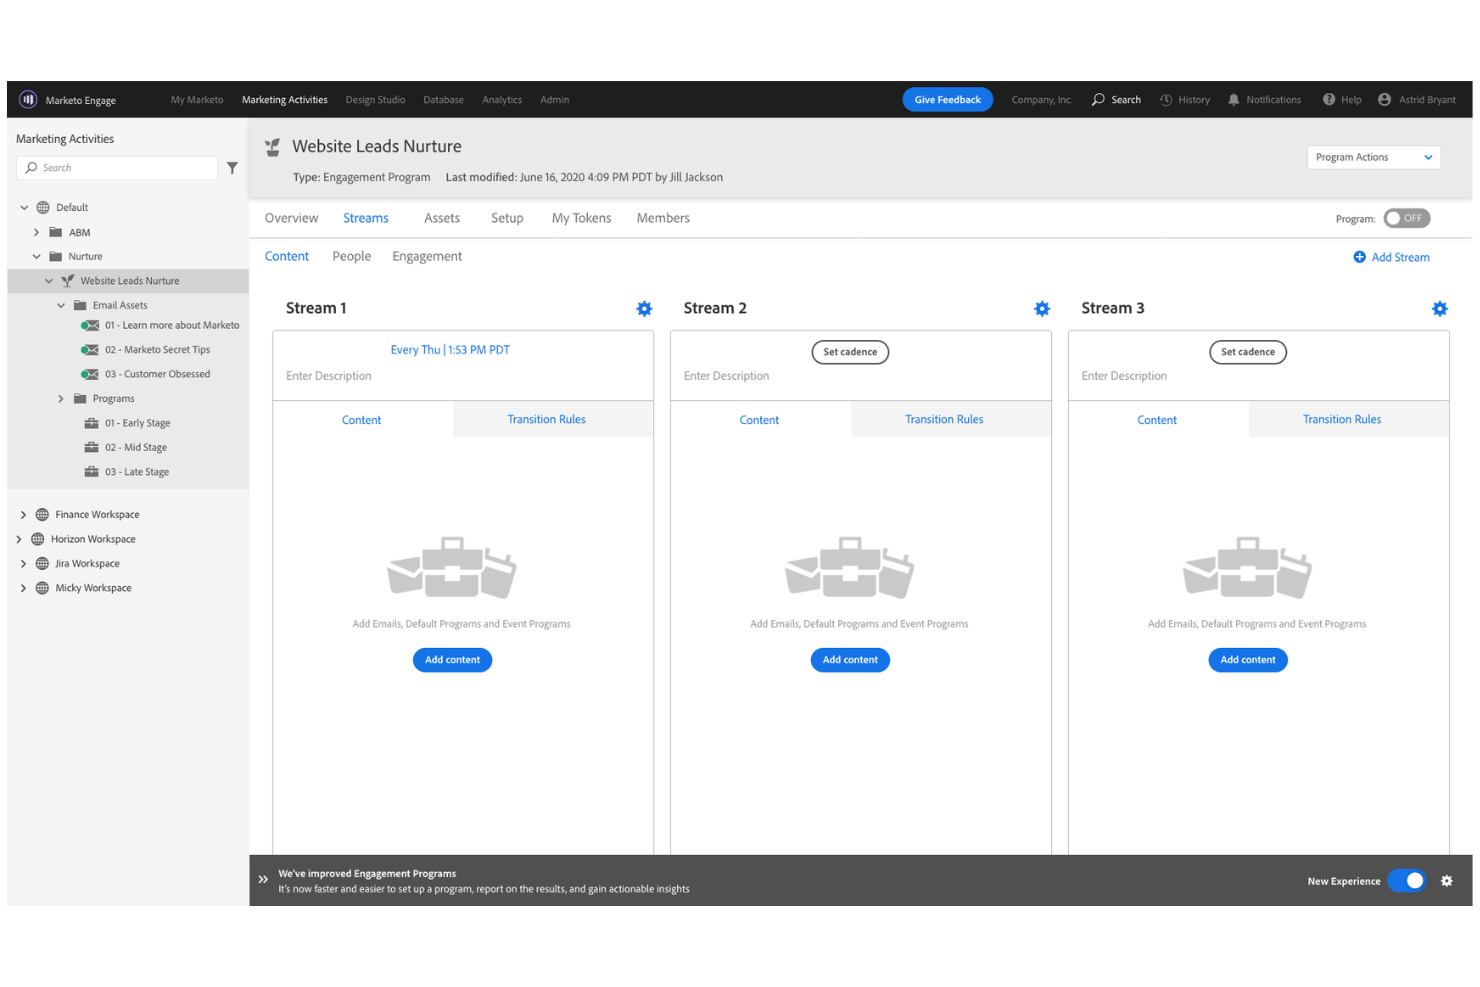Click Stream 1 empty content placeholder graphic
Viewport: 1480px width, 987px height.
pos(452,567)
